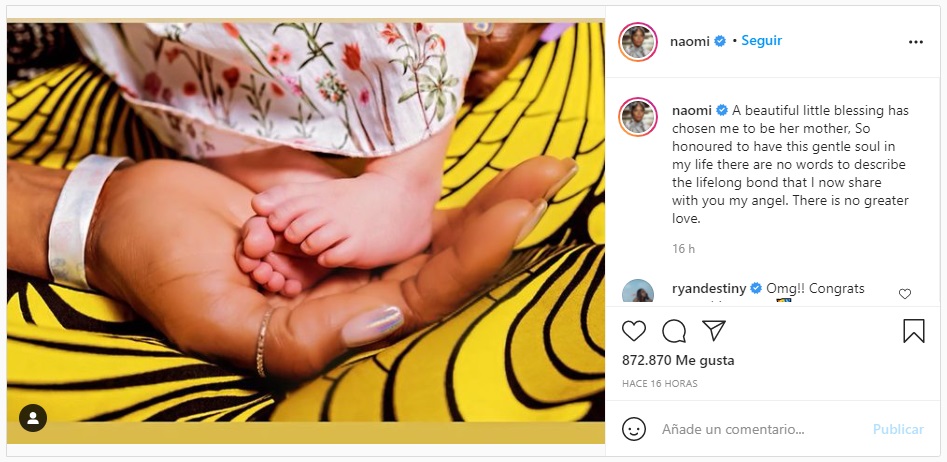Click the ryandestiny username link
The width and height of the screenshot is (947, 462).
tap(707, 289)
